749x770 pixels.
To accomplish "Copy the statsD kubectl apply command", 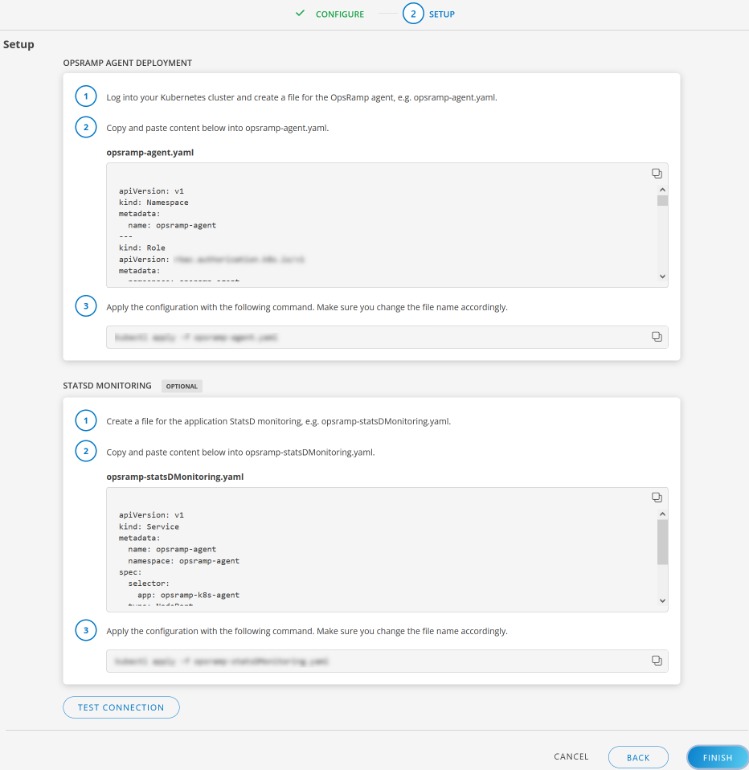I will click(657, 660).
